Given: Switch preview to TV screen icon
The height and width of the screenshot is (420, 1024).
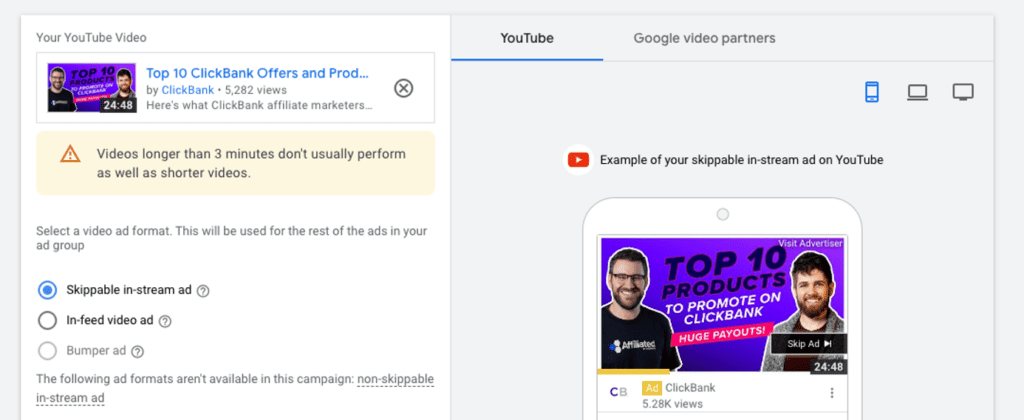Looking at the screenshot, I should click(x=963, y=92).
